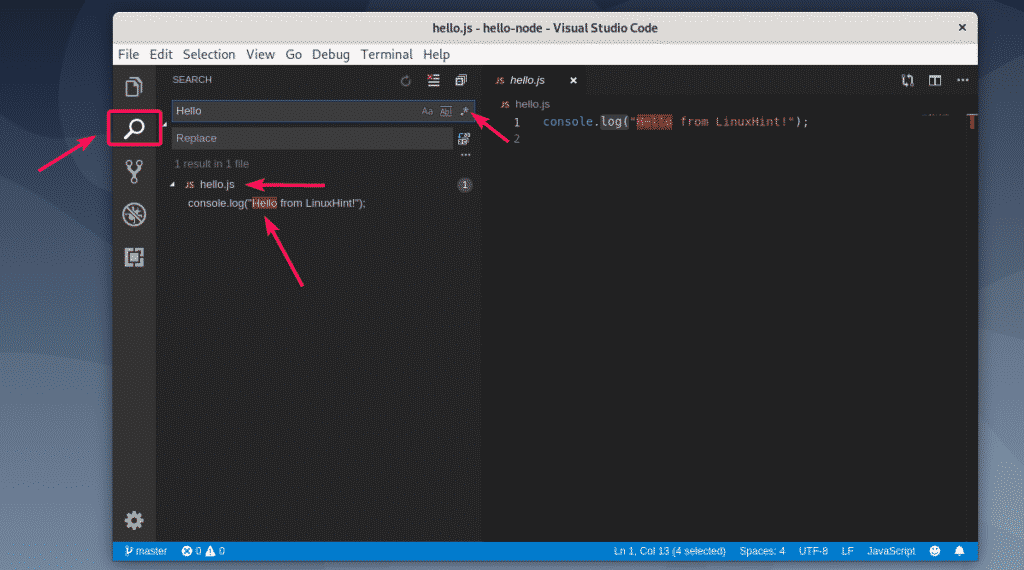The height and width of the screenshot is (570, 1024).
Task: Click the Replace All icon
Action: pyautogui.click(x=464, y=139)
